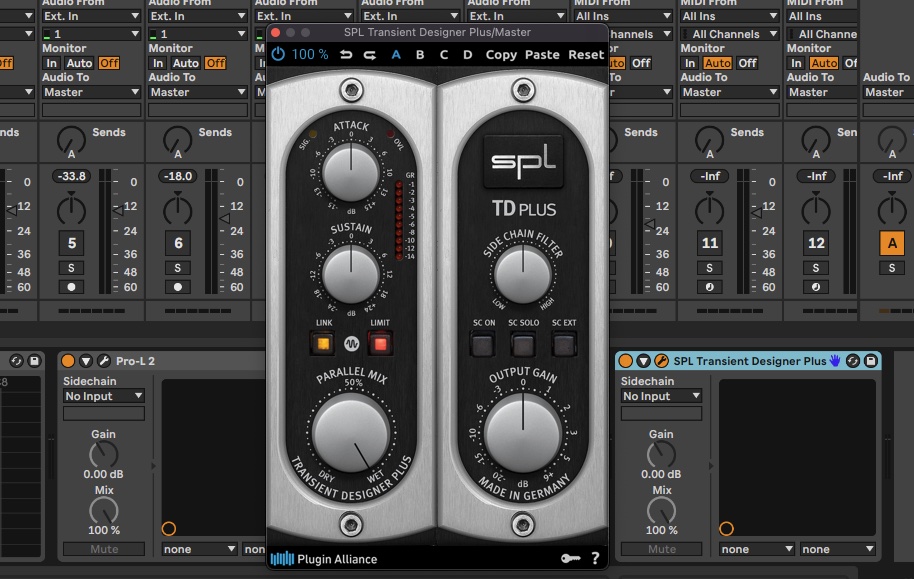Click save preset icon on SPL Transient Designer device
The height and width of the screenshot is (579, 914).
click(x=871, y=361)
